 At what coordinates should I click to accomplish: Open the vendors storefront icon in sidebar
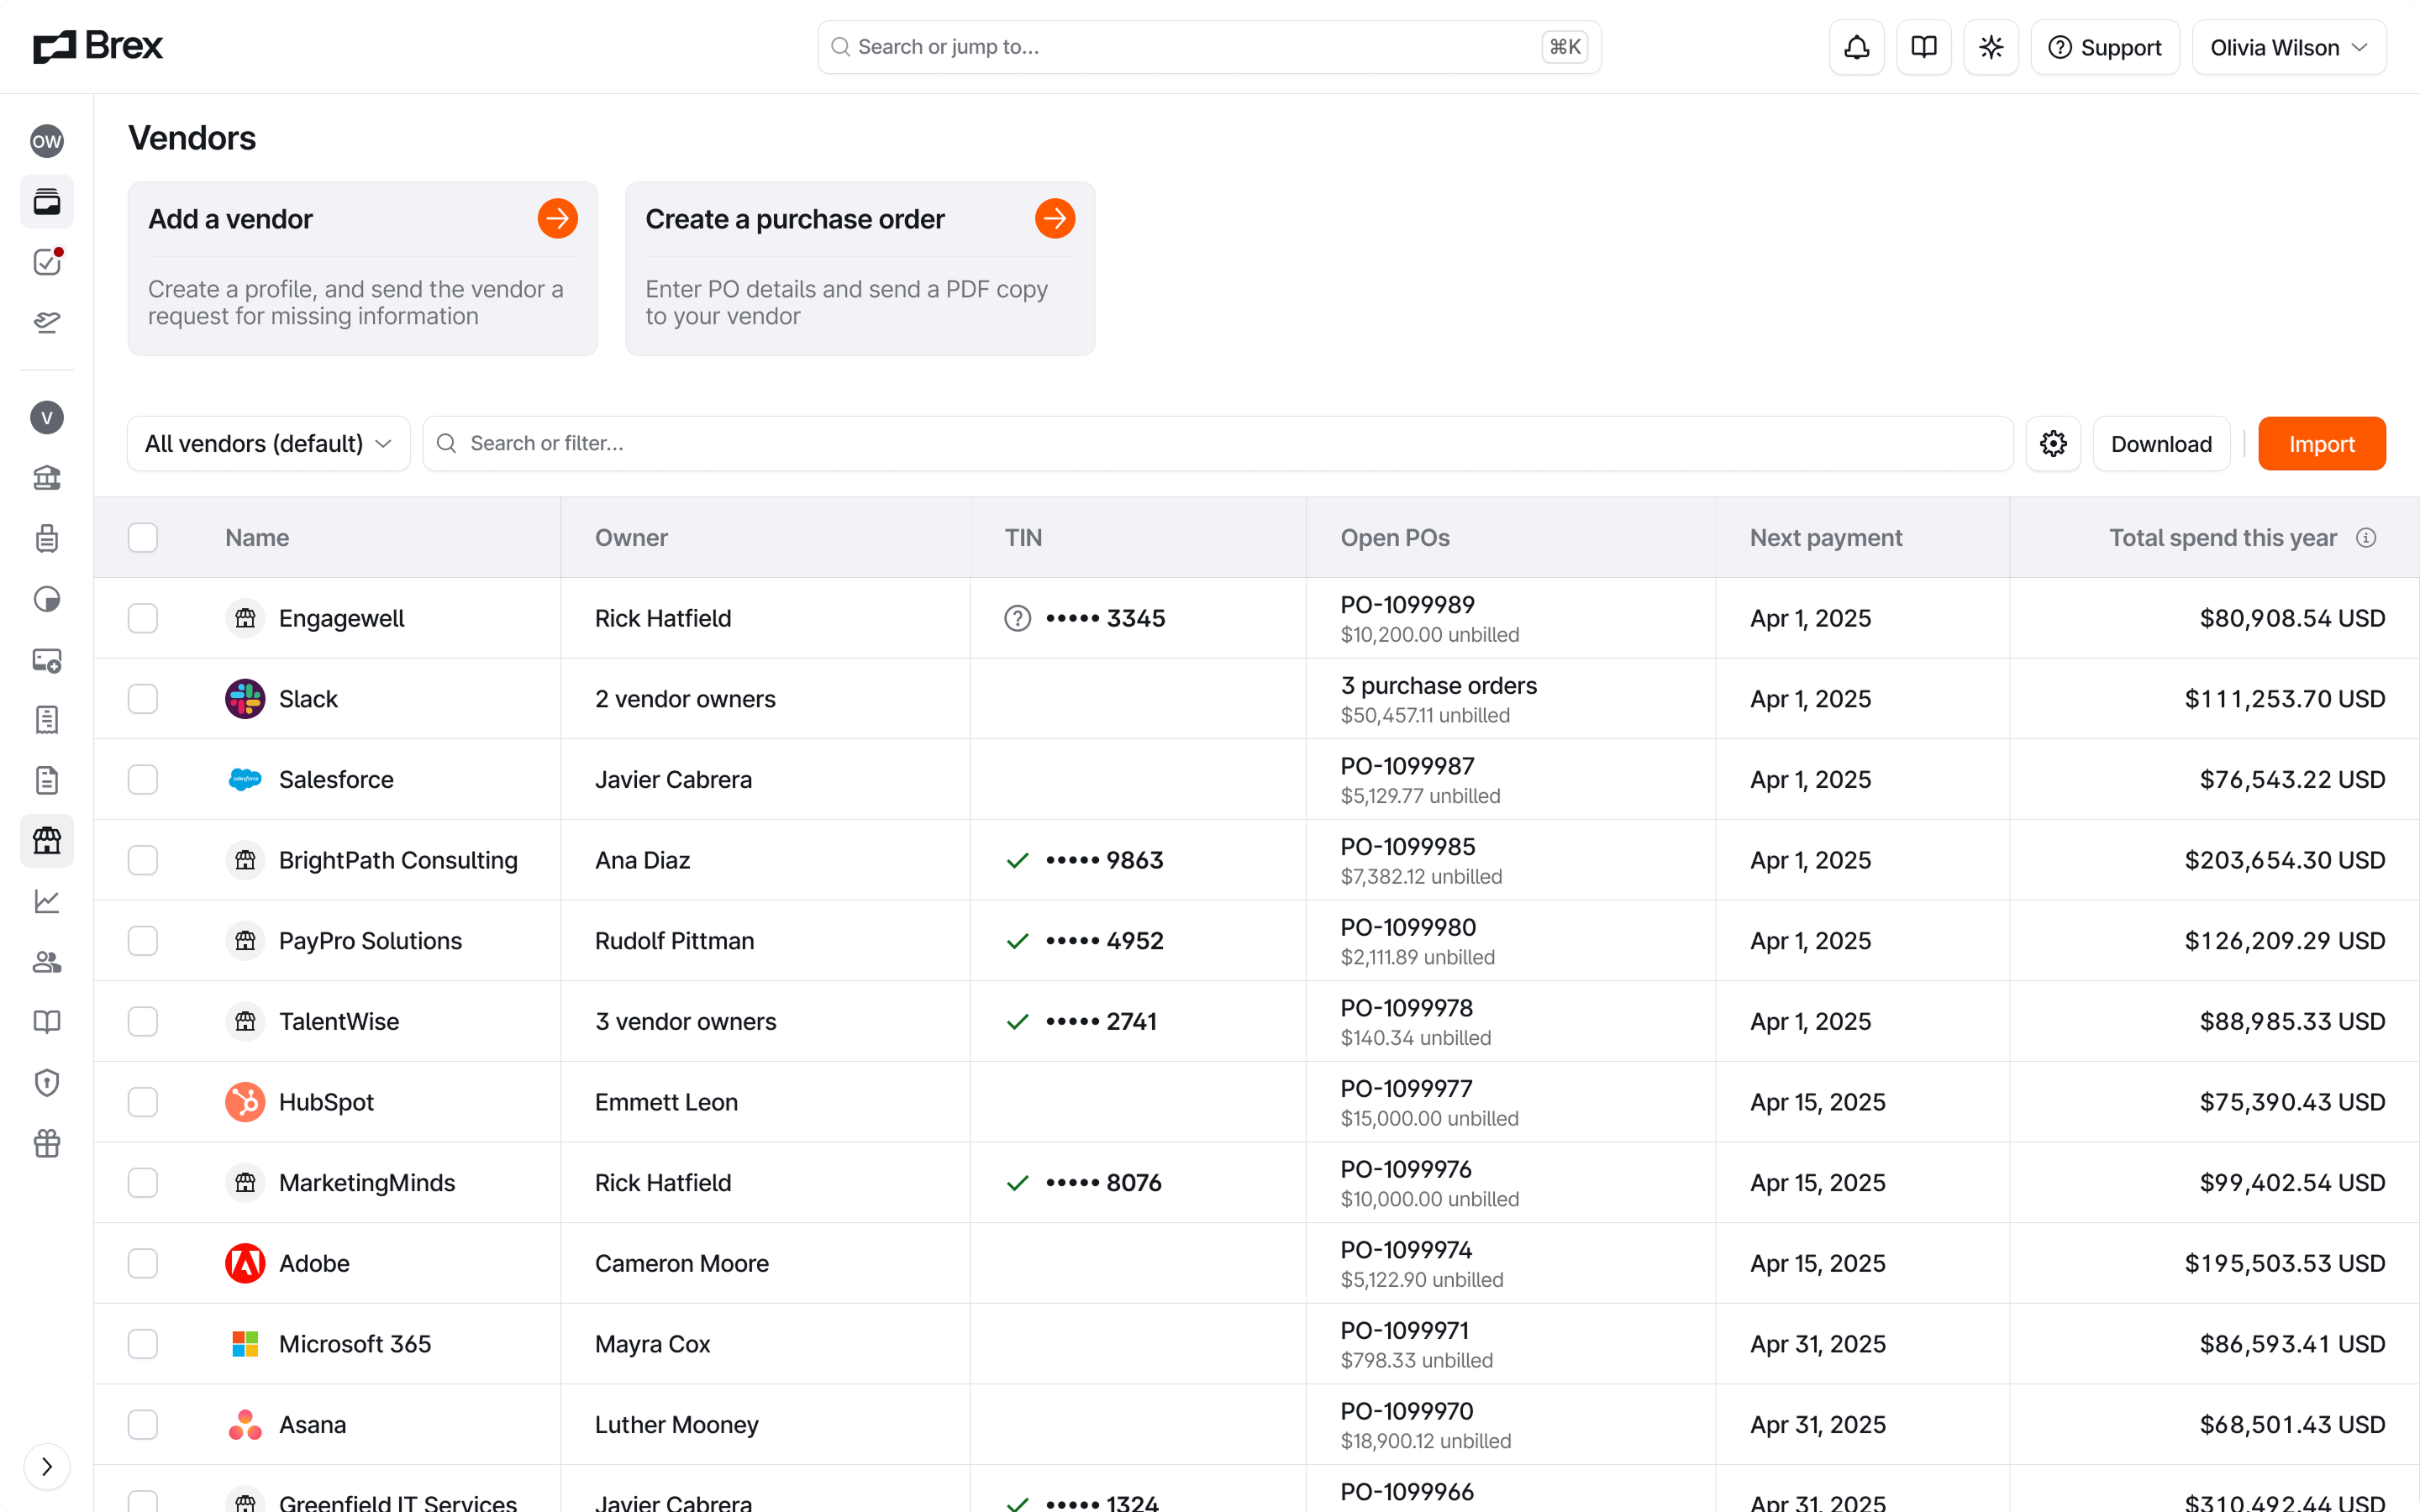click(47, 841)
